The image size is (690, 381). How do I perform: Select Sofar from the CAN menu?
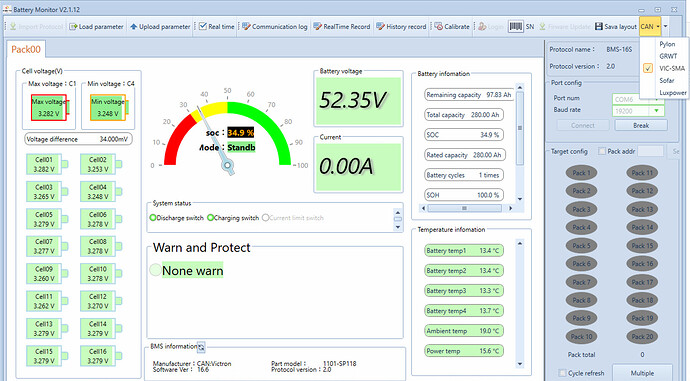[x=667, y=81]
